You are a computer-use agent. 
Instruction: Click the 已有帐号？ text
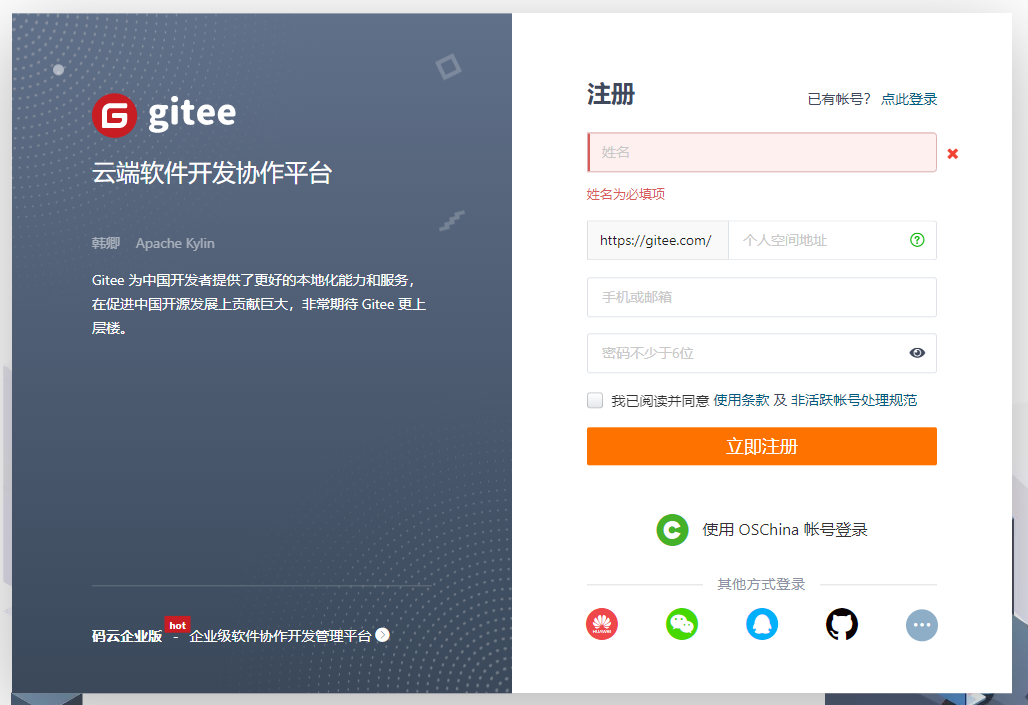(x=839, y=99)
